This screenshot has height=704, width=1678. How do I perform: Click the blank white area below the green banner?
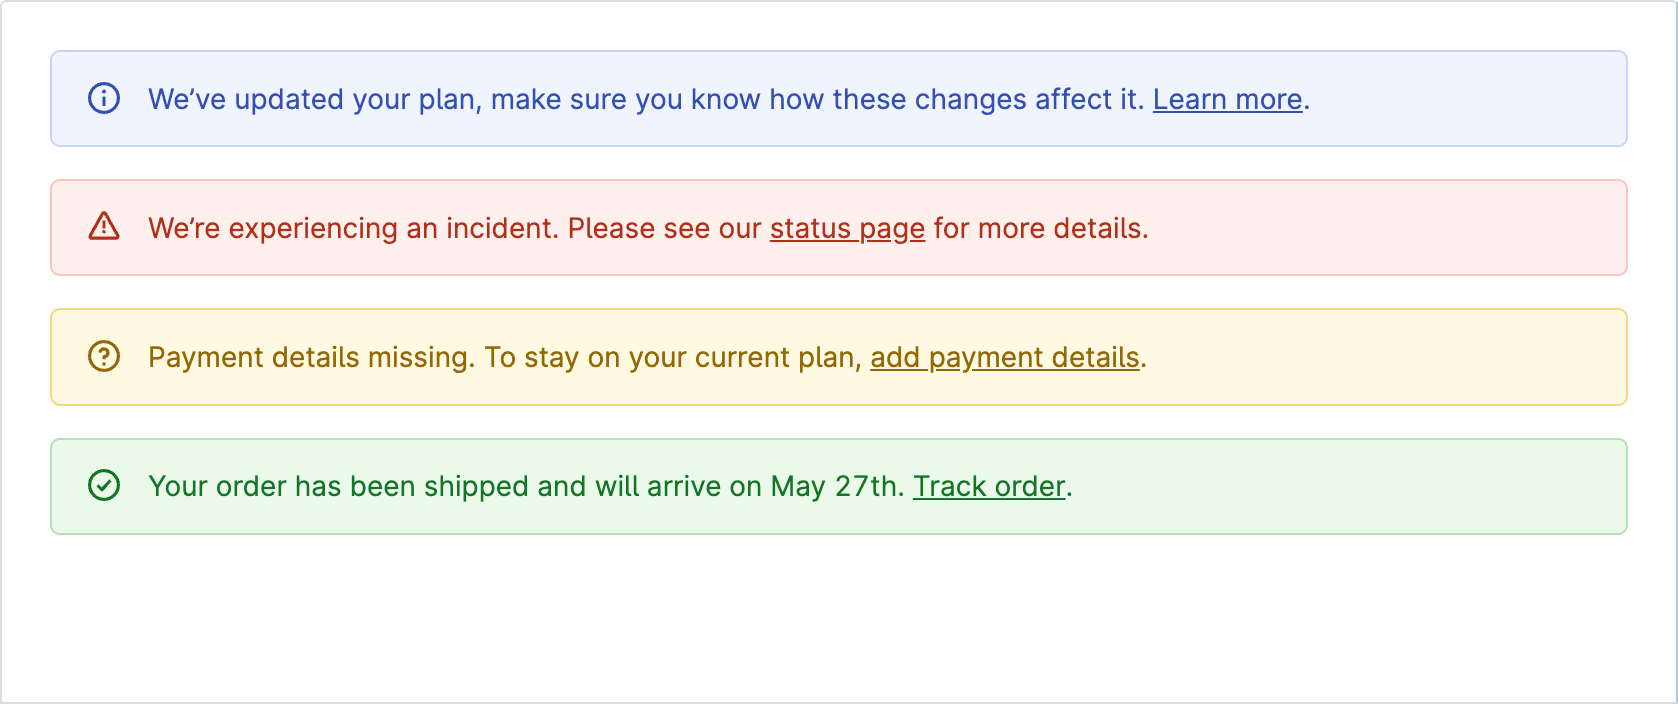point(838,618)
